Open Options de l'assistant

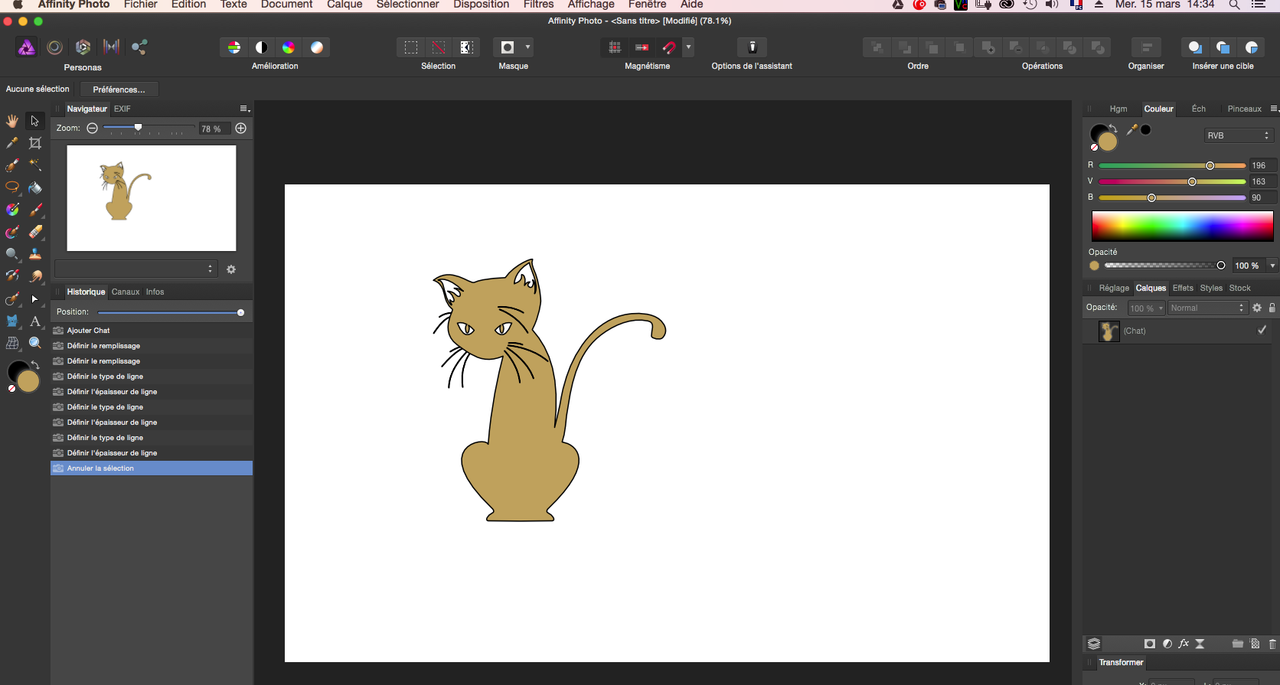(752, 47)
